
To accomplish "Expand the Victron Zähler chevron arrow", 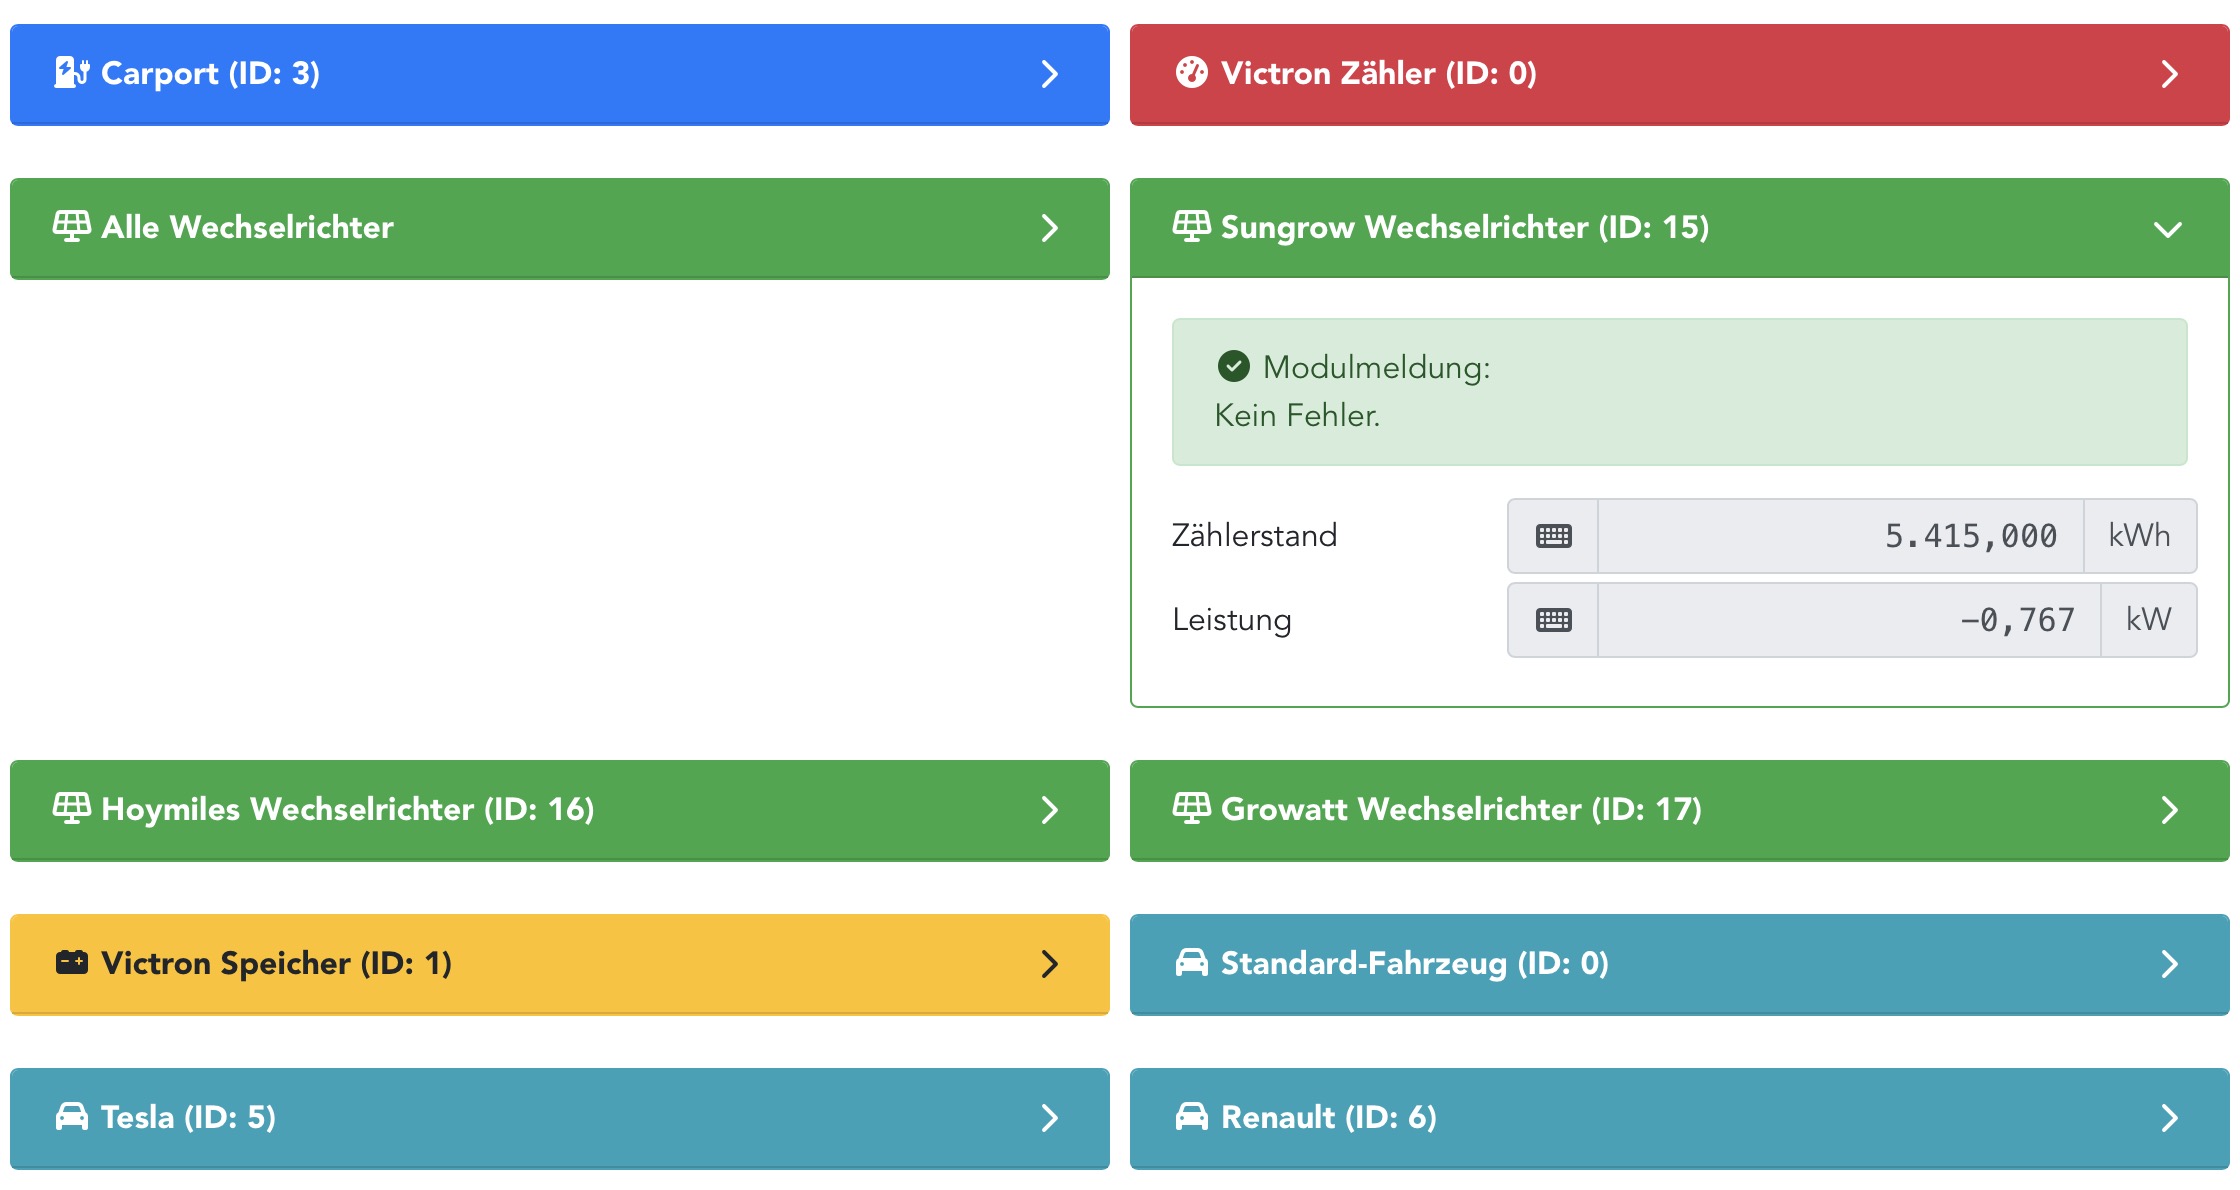I will 2169,74.
